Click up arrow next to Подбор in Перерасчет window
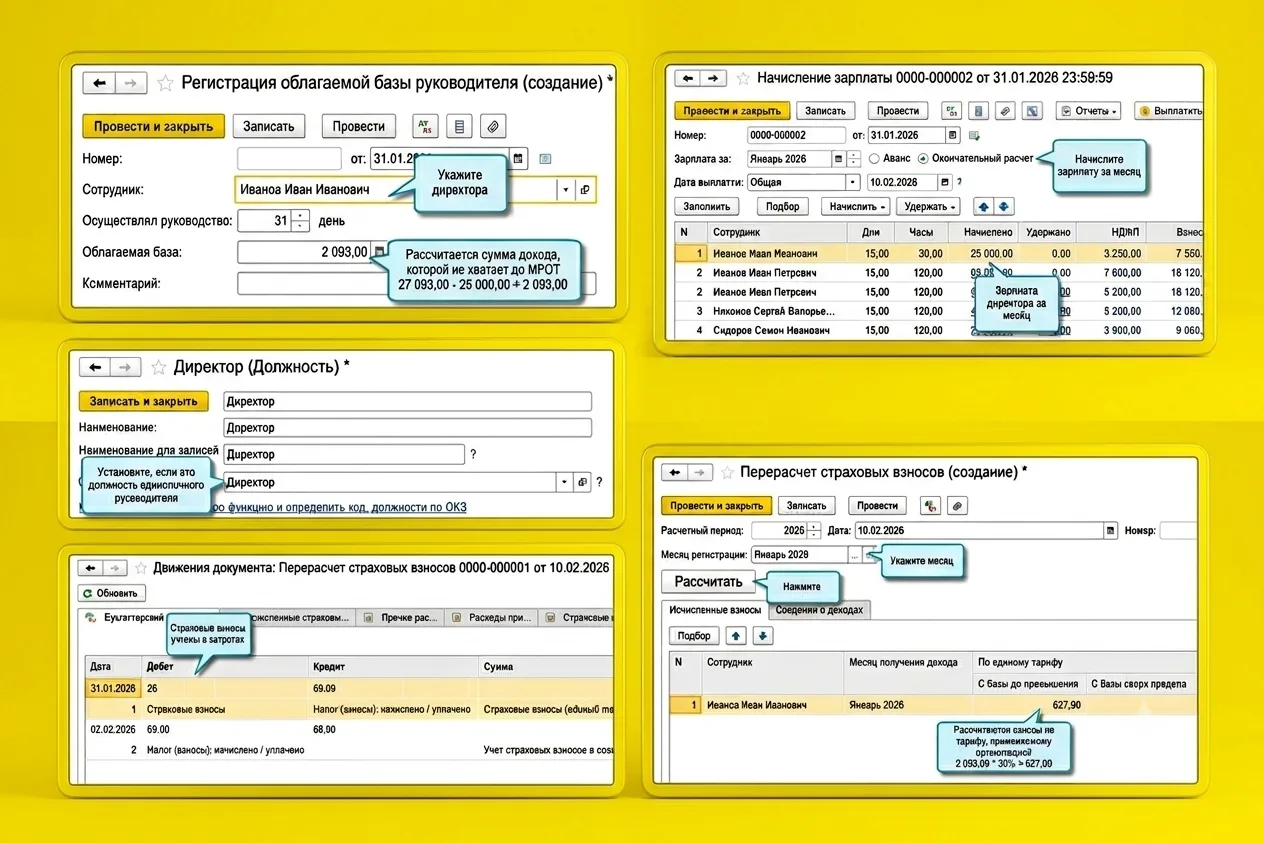Screen dimensions: 1264x843 (736, 635)
